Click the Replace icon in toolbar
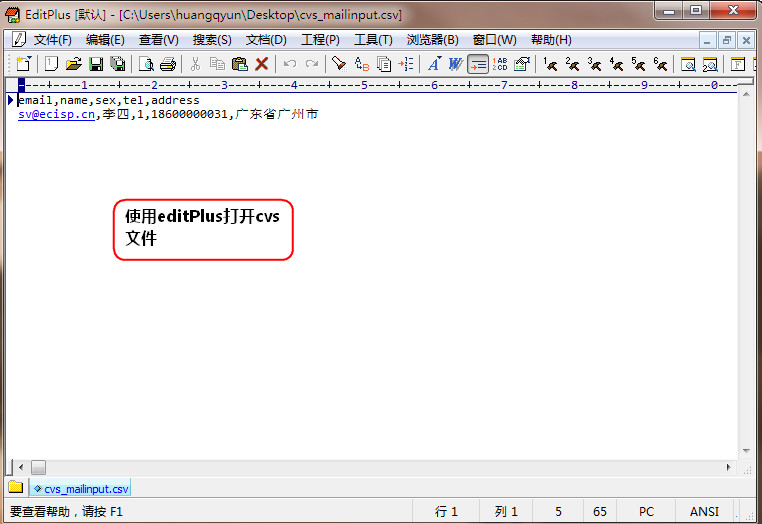 coord(362,64)
